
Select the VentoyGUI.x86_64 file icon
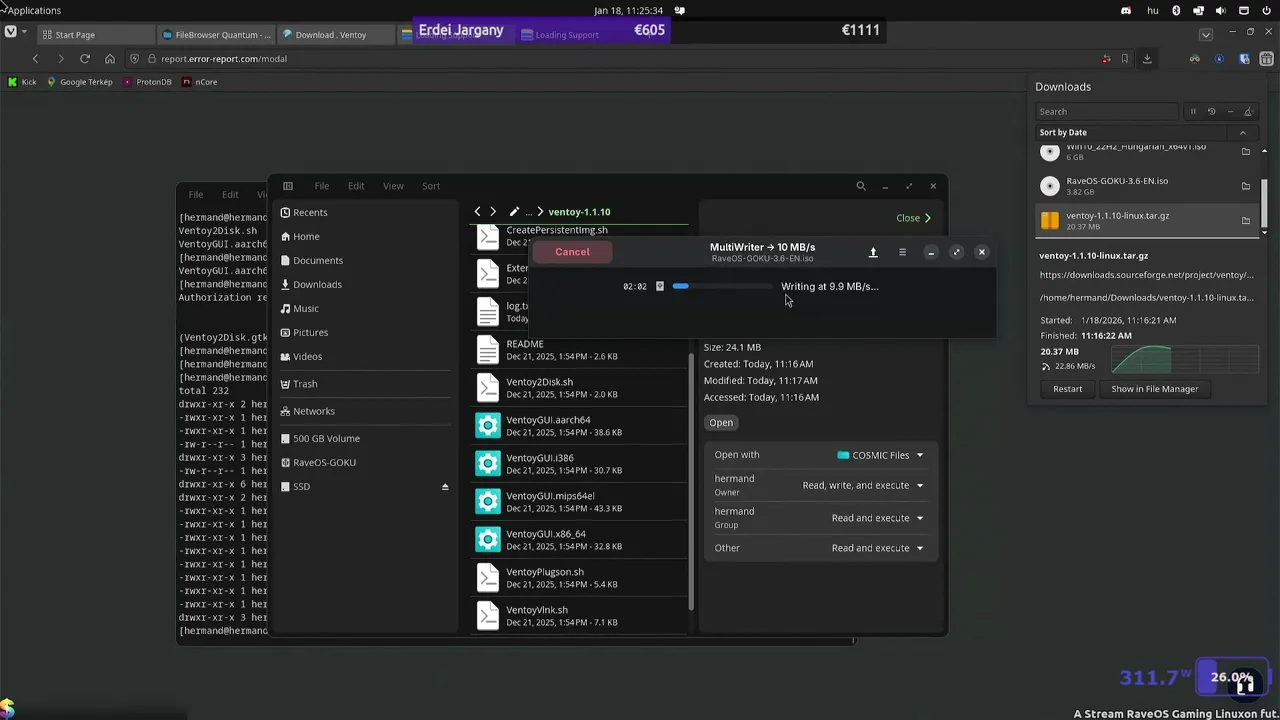487,539
